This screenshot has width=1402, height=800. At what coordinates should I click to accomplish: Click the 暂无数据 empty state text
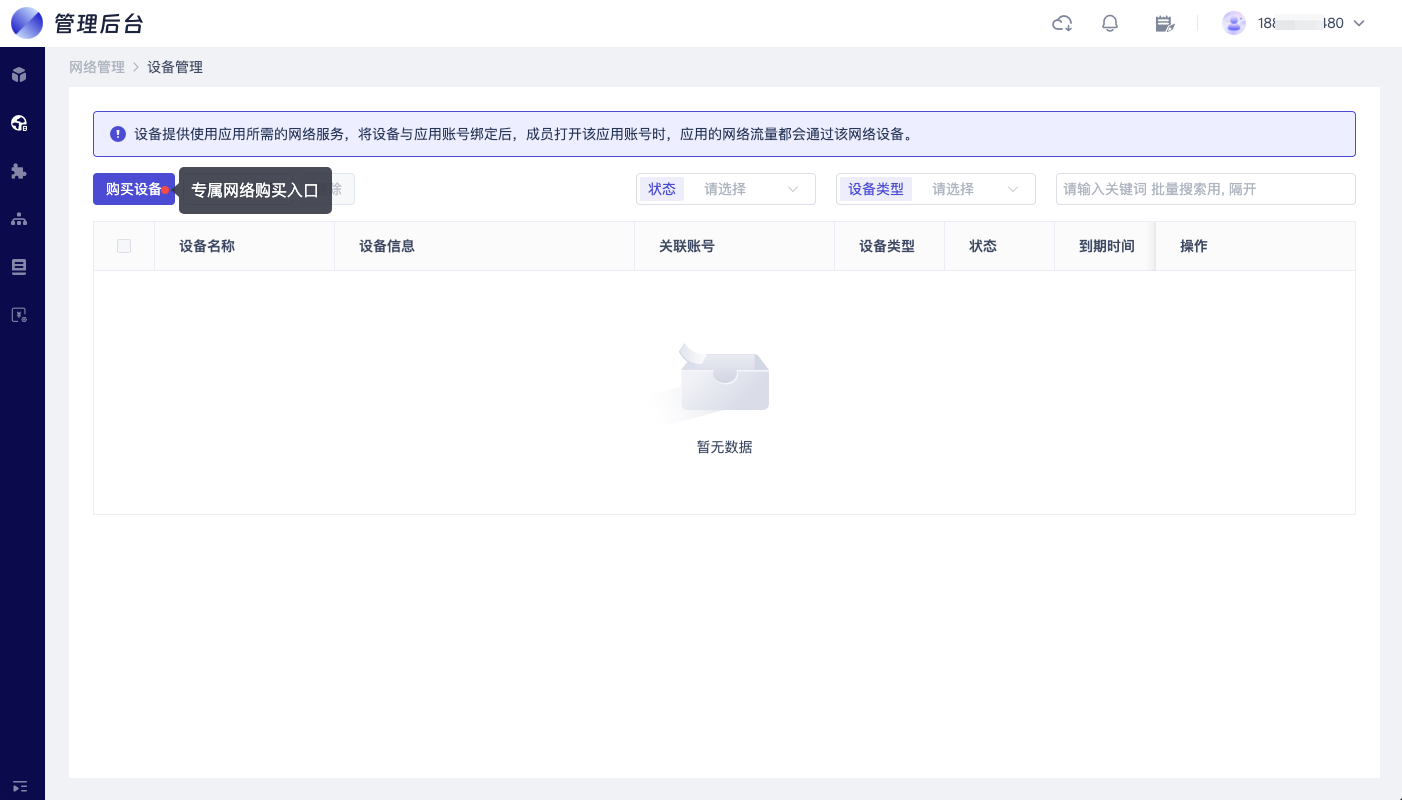[724, 447]
